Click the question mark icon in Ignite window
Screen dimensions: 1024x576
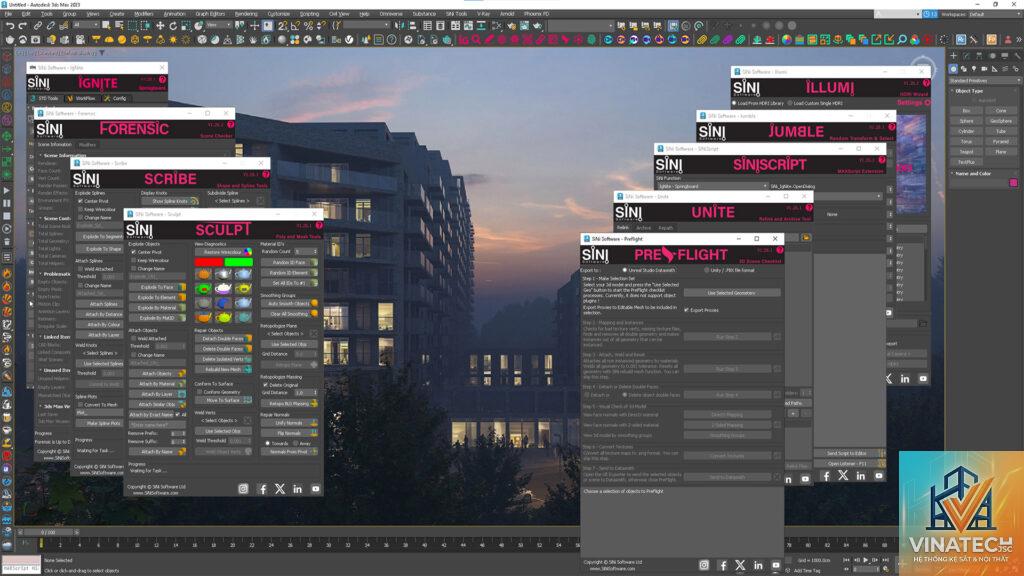pos(163,80)
